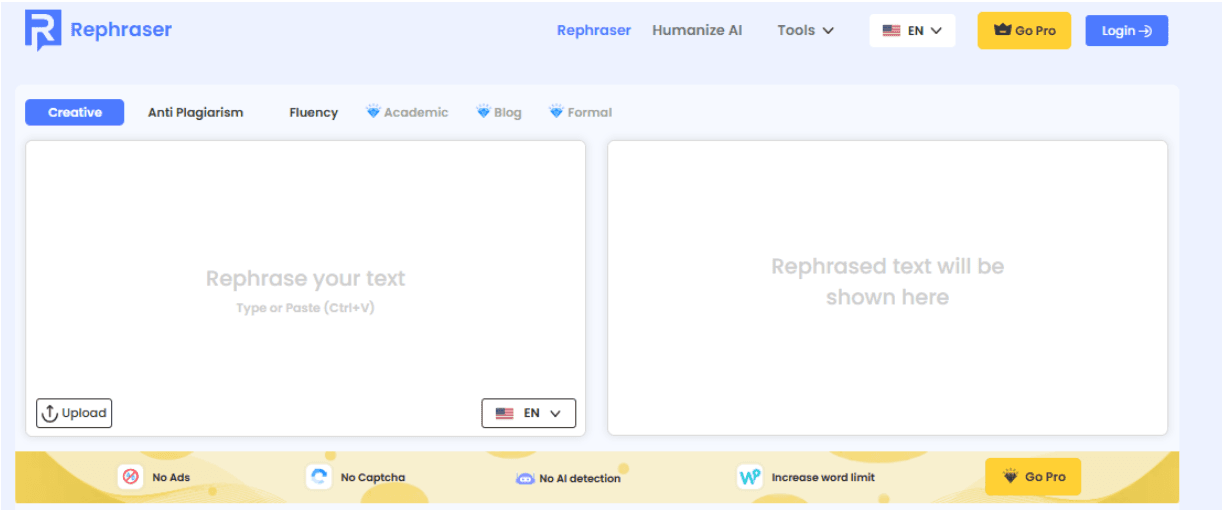Click the header Go Pro button
The height and width of the screenshot is (510, 1222).
click(1024, 31)
